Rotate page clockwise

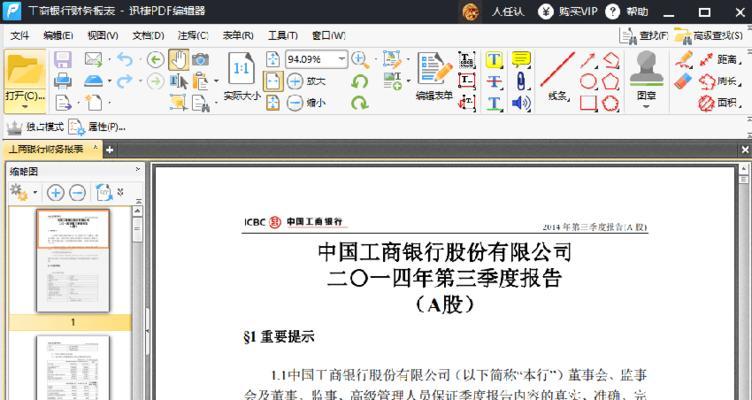coord(360,103)
